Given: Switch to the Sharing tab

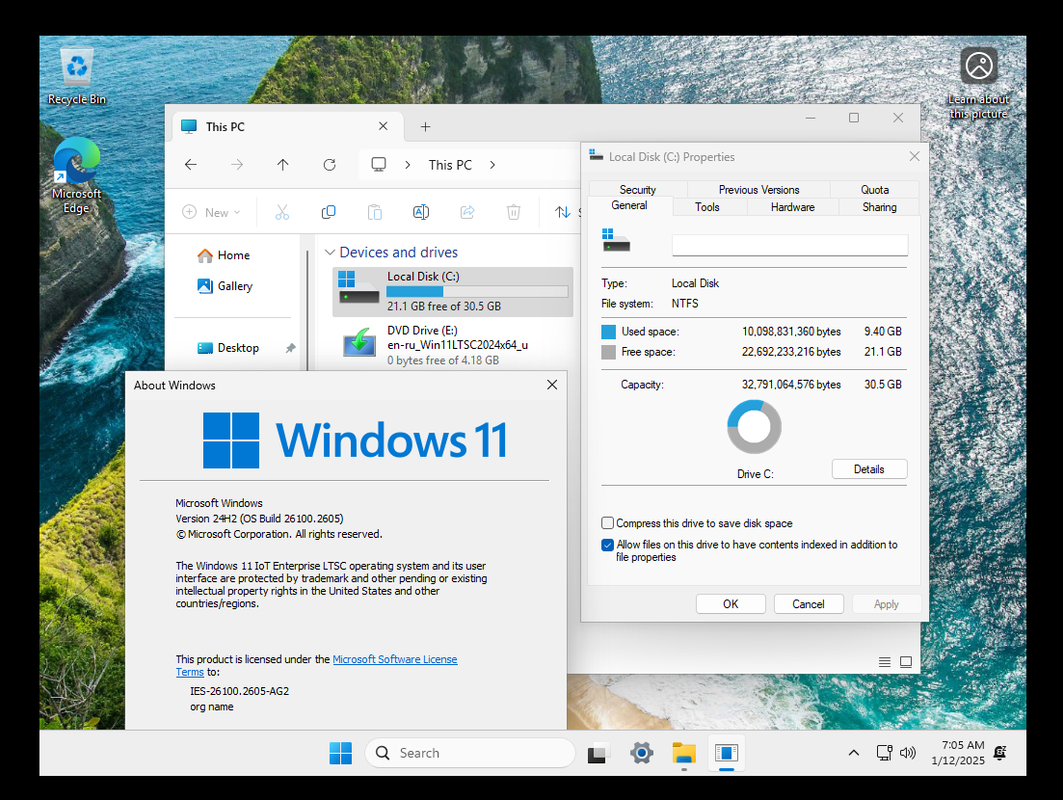Looking at the screenshot, I should point(879,207).
